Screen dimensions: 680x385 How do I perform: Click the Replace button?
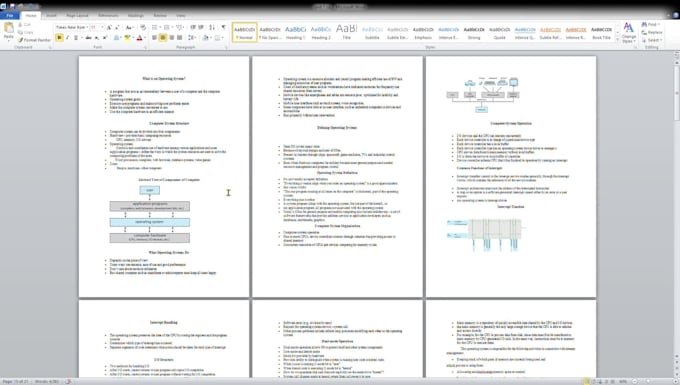[652, 33]
